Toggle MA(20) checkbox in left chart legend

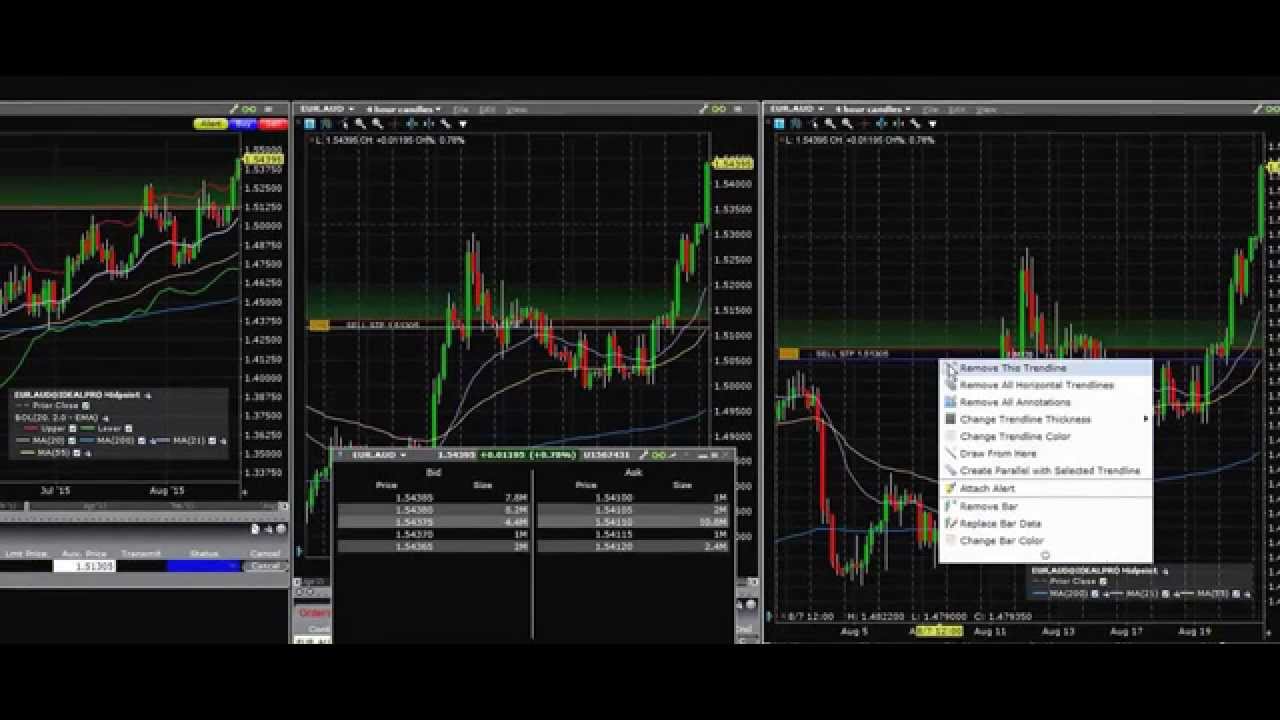[72, 441]
